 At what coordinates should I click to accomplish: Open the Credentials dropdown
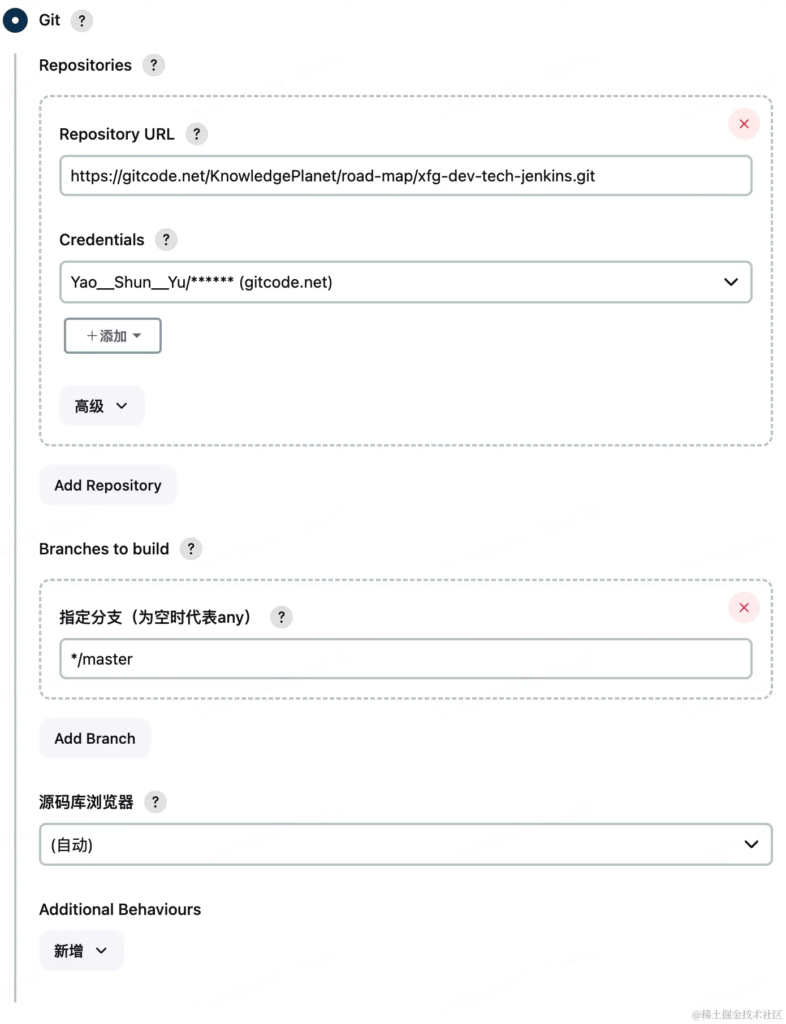[x=405, y=282]
